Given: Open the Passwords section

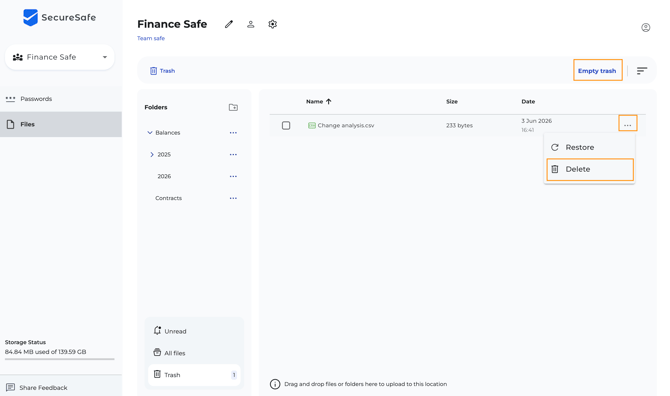Looking at the screenshot, I should tap(61, 99).
